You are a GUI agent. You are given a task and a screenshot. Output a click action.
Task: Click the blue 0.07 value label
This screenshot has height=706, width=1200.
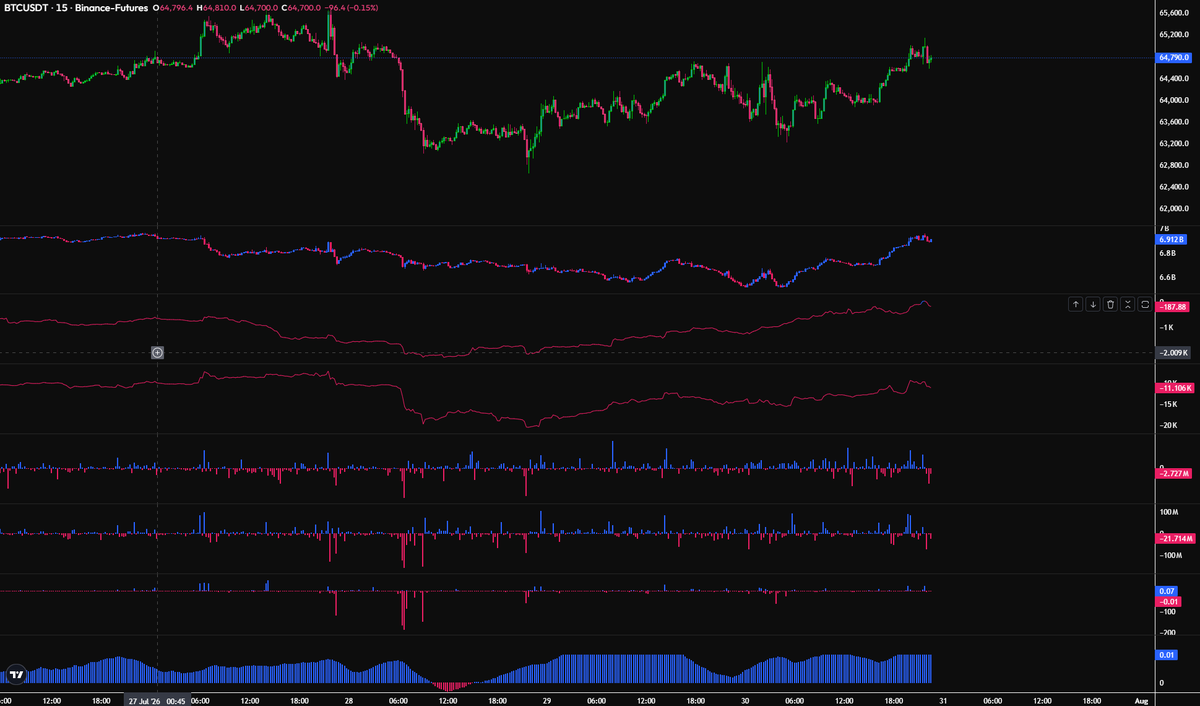click(1168, 591)
